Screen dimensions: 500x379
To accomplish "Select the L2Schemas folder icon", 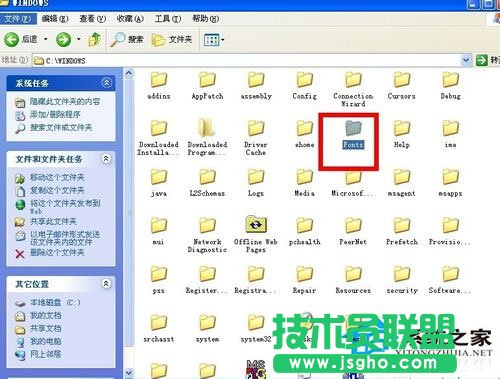I will click(x=207, y=177).
